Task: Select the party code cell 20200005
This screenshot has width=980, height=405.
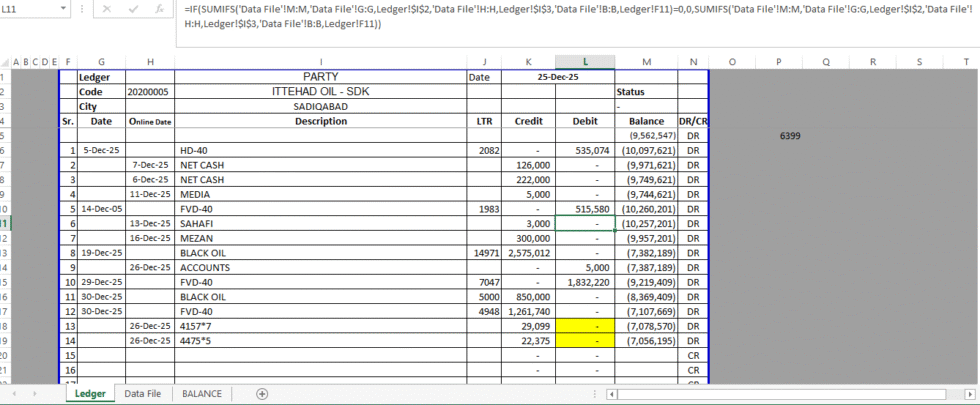Action: 149,91
